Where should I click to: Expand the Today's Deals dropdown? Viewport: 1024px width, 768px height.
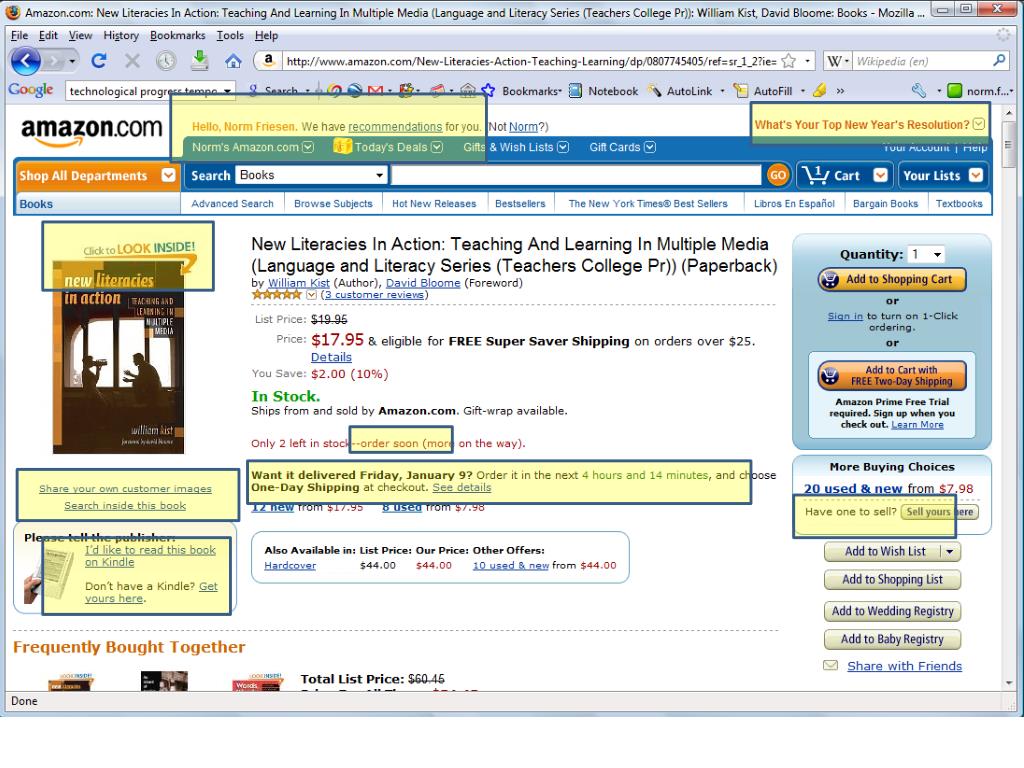[437, 147]
